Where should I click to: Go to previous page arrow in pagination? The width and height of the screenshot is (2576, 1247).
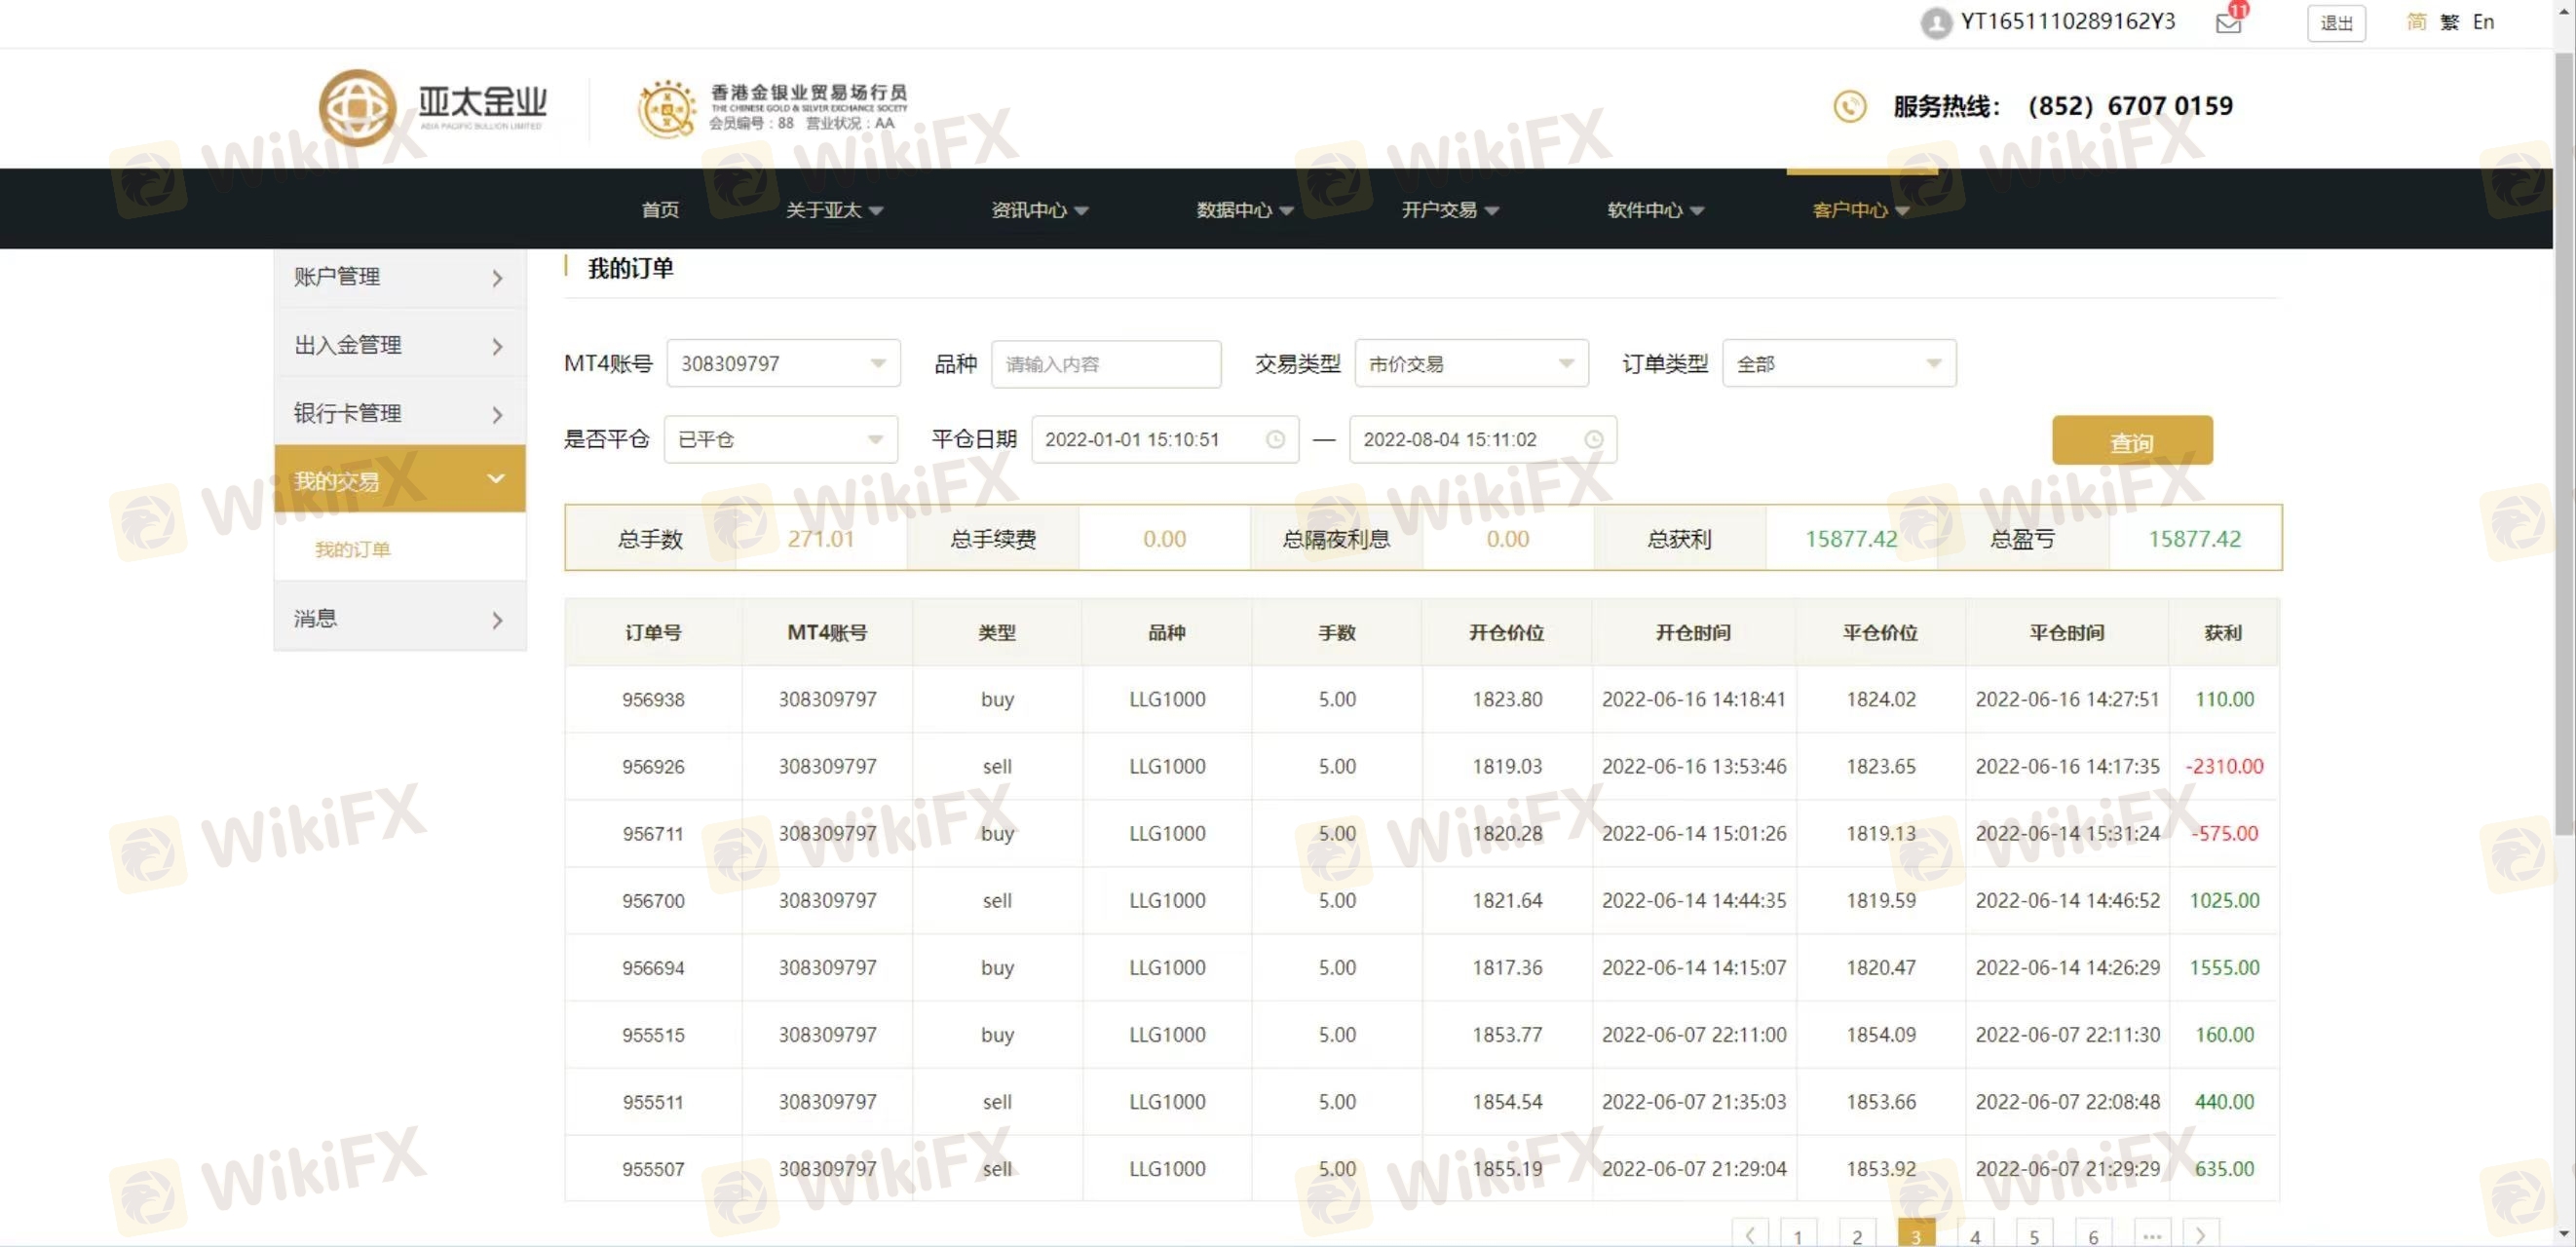pos(1750,1235)
